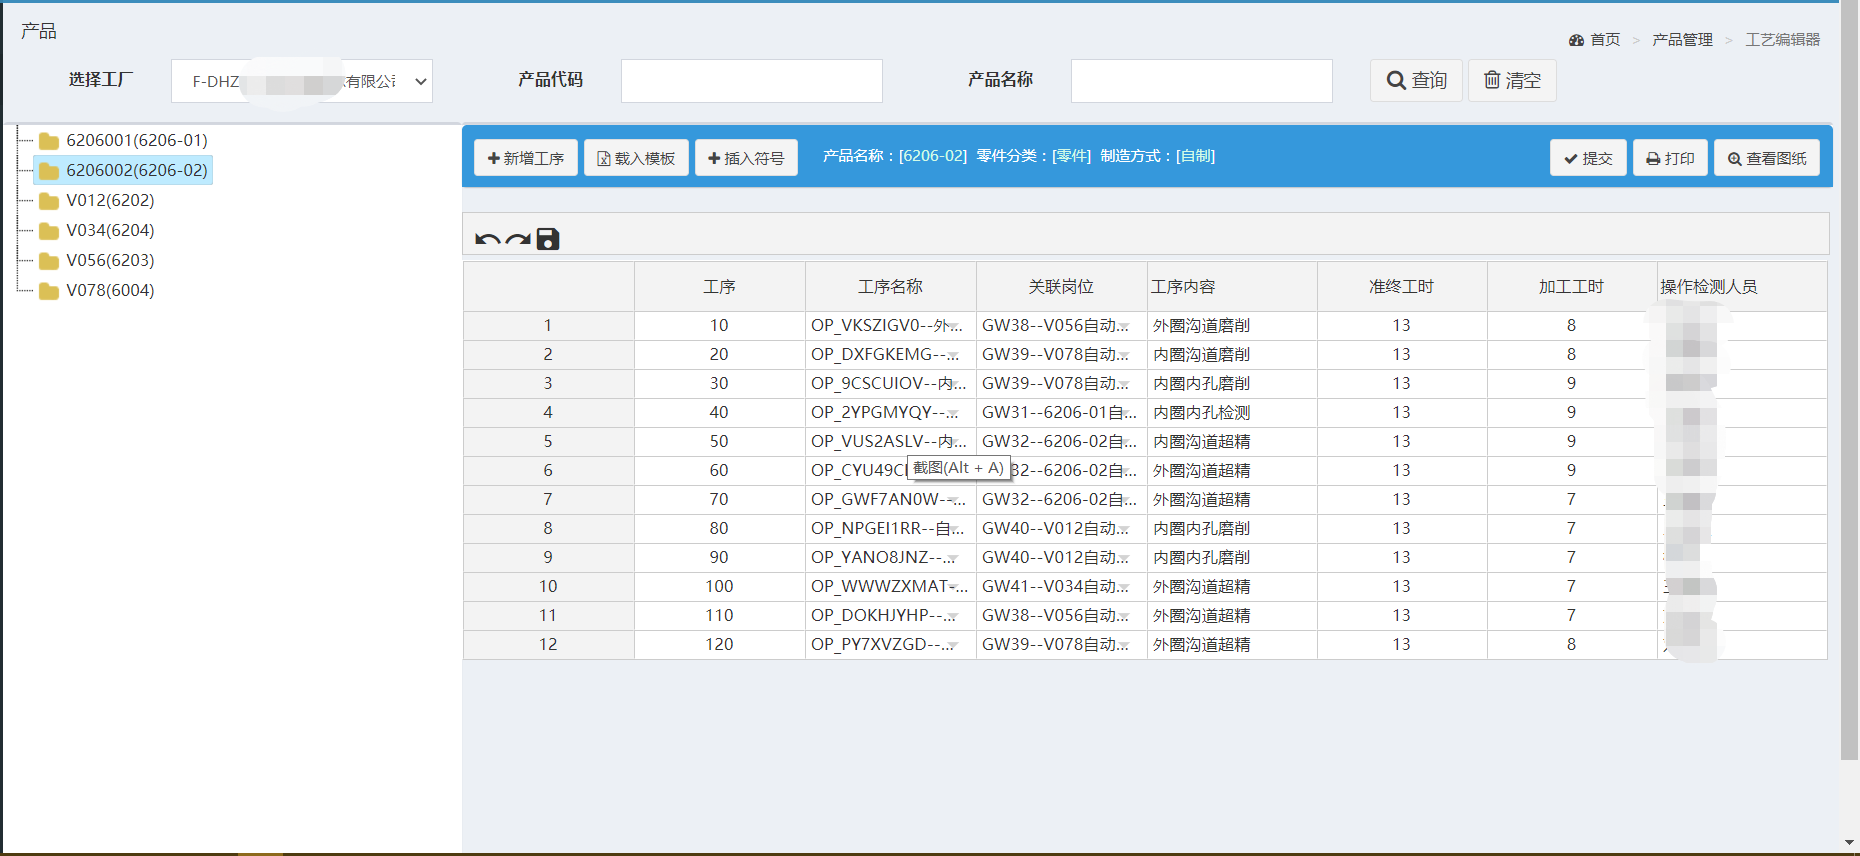Click row 12 加工工时 cell value 8
Viewport: 1860px width, 856px height.
(x=1572, y=644)
